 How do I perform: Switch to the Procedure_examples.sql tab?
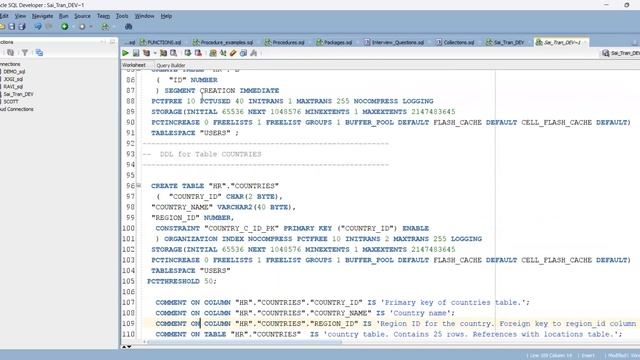point(223,42)
